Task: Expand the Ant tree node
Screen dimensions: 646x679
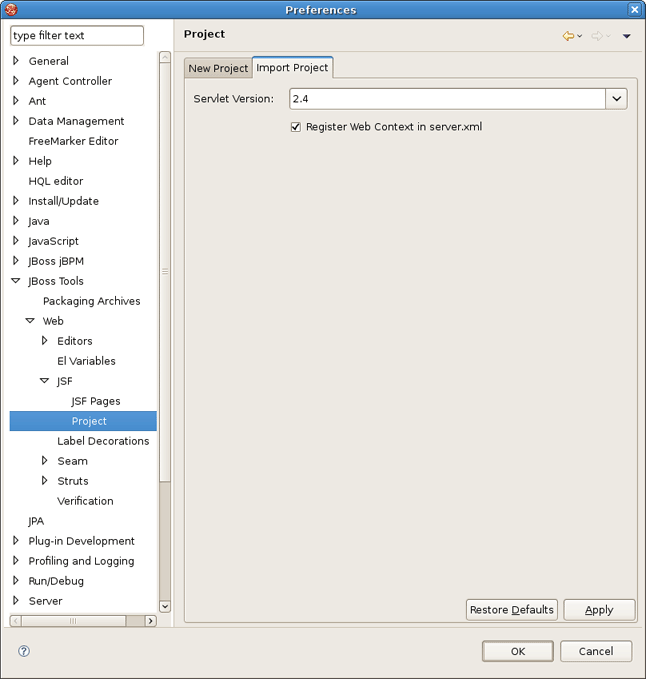Action: (x=16, y=100)
